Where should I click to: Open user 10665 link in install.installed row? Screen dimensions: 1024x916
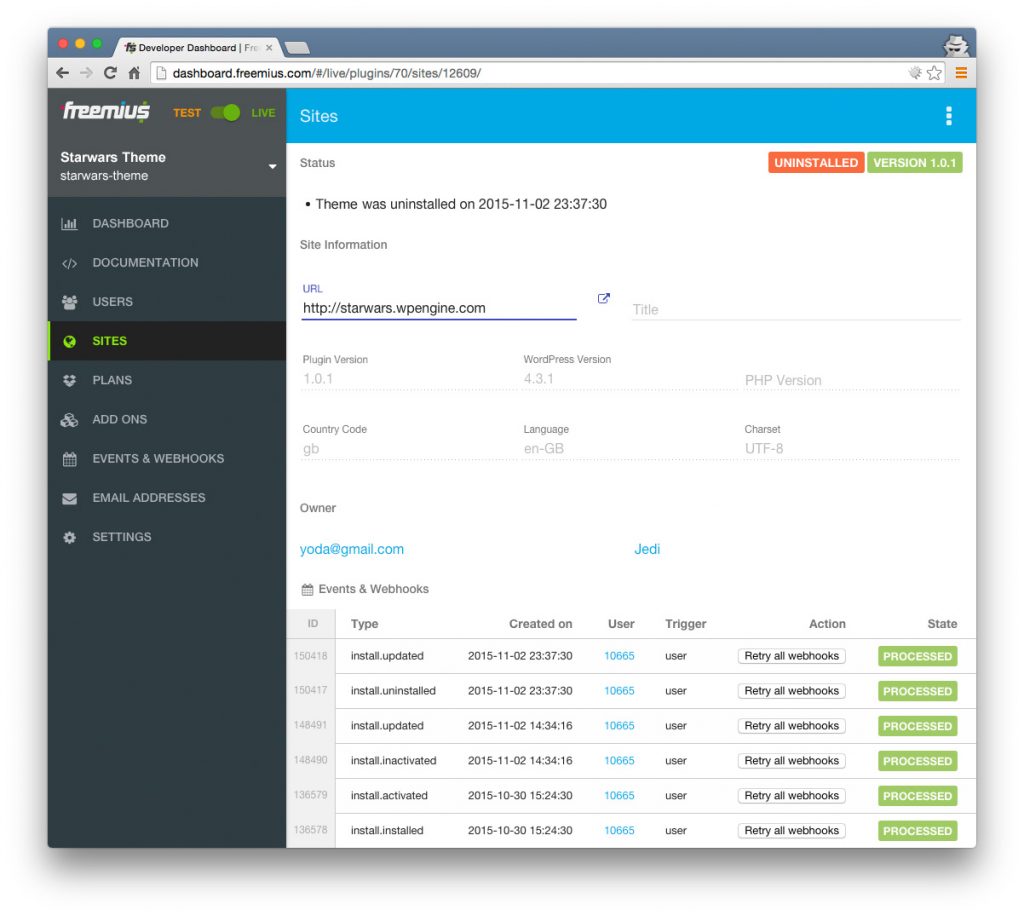(619, 830)
